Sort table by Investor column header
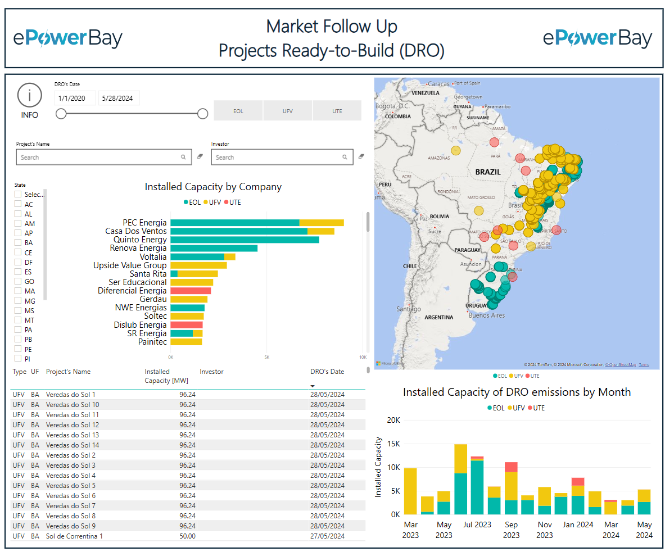Viewport: 666px width, 552px height. [x=212, y=372]
